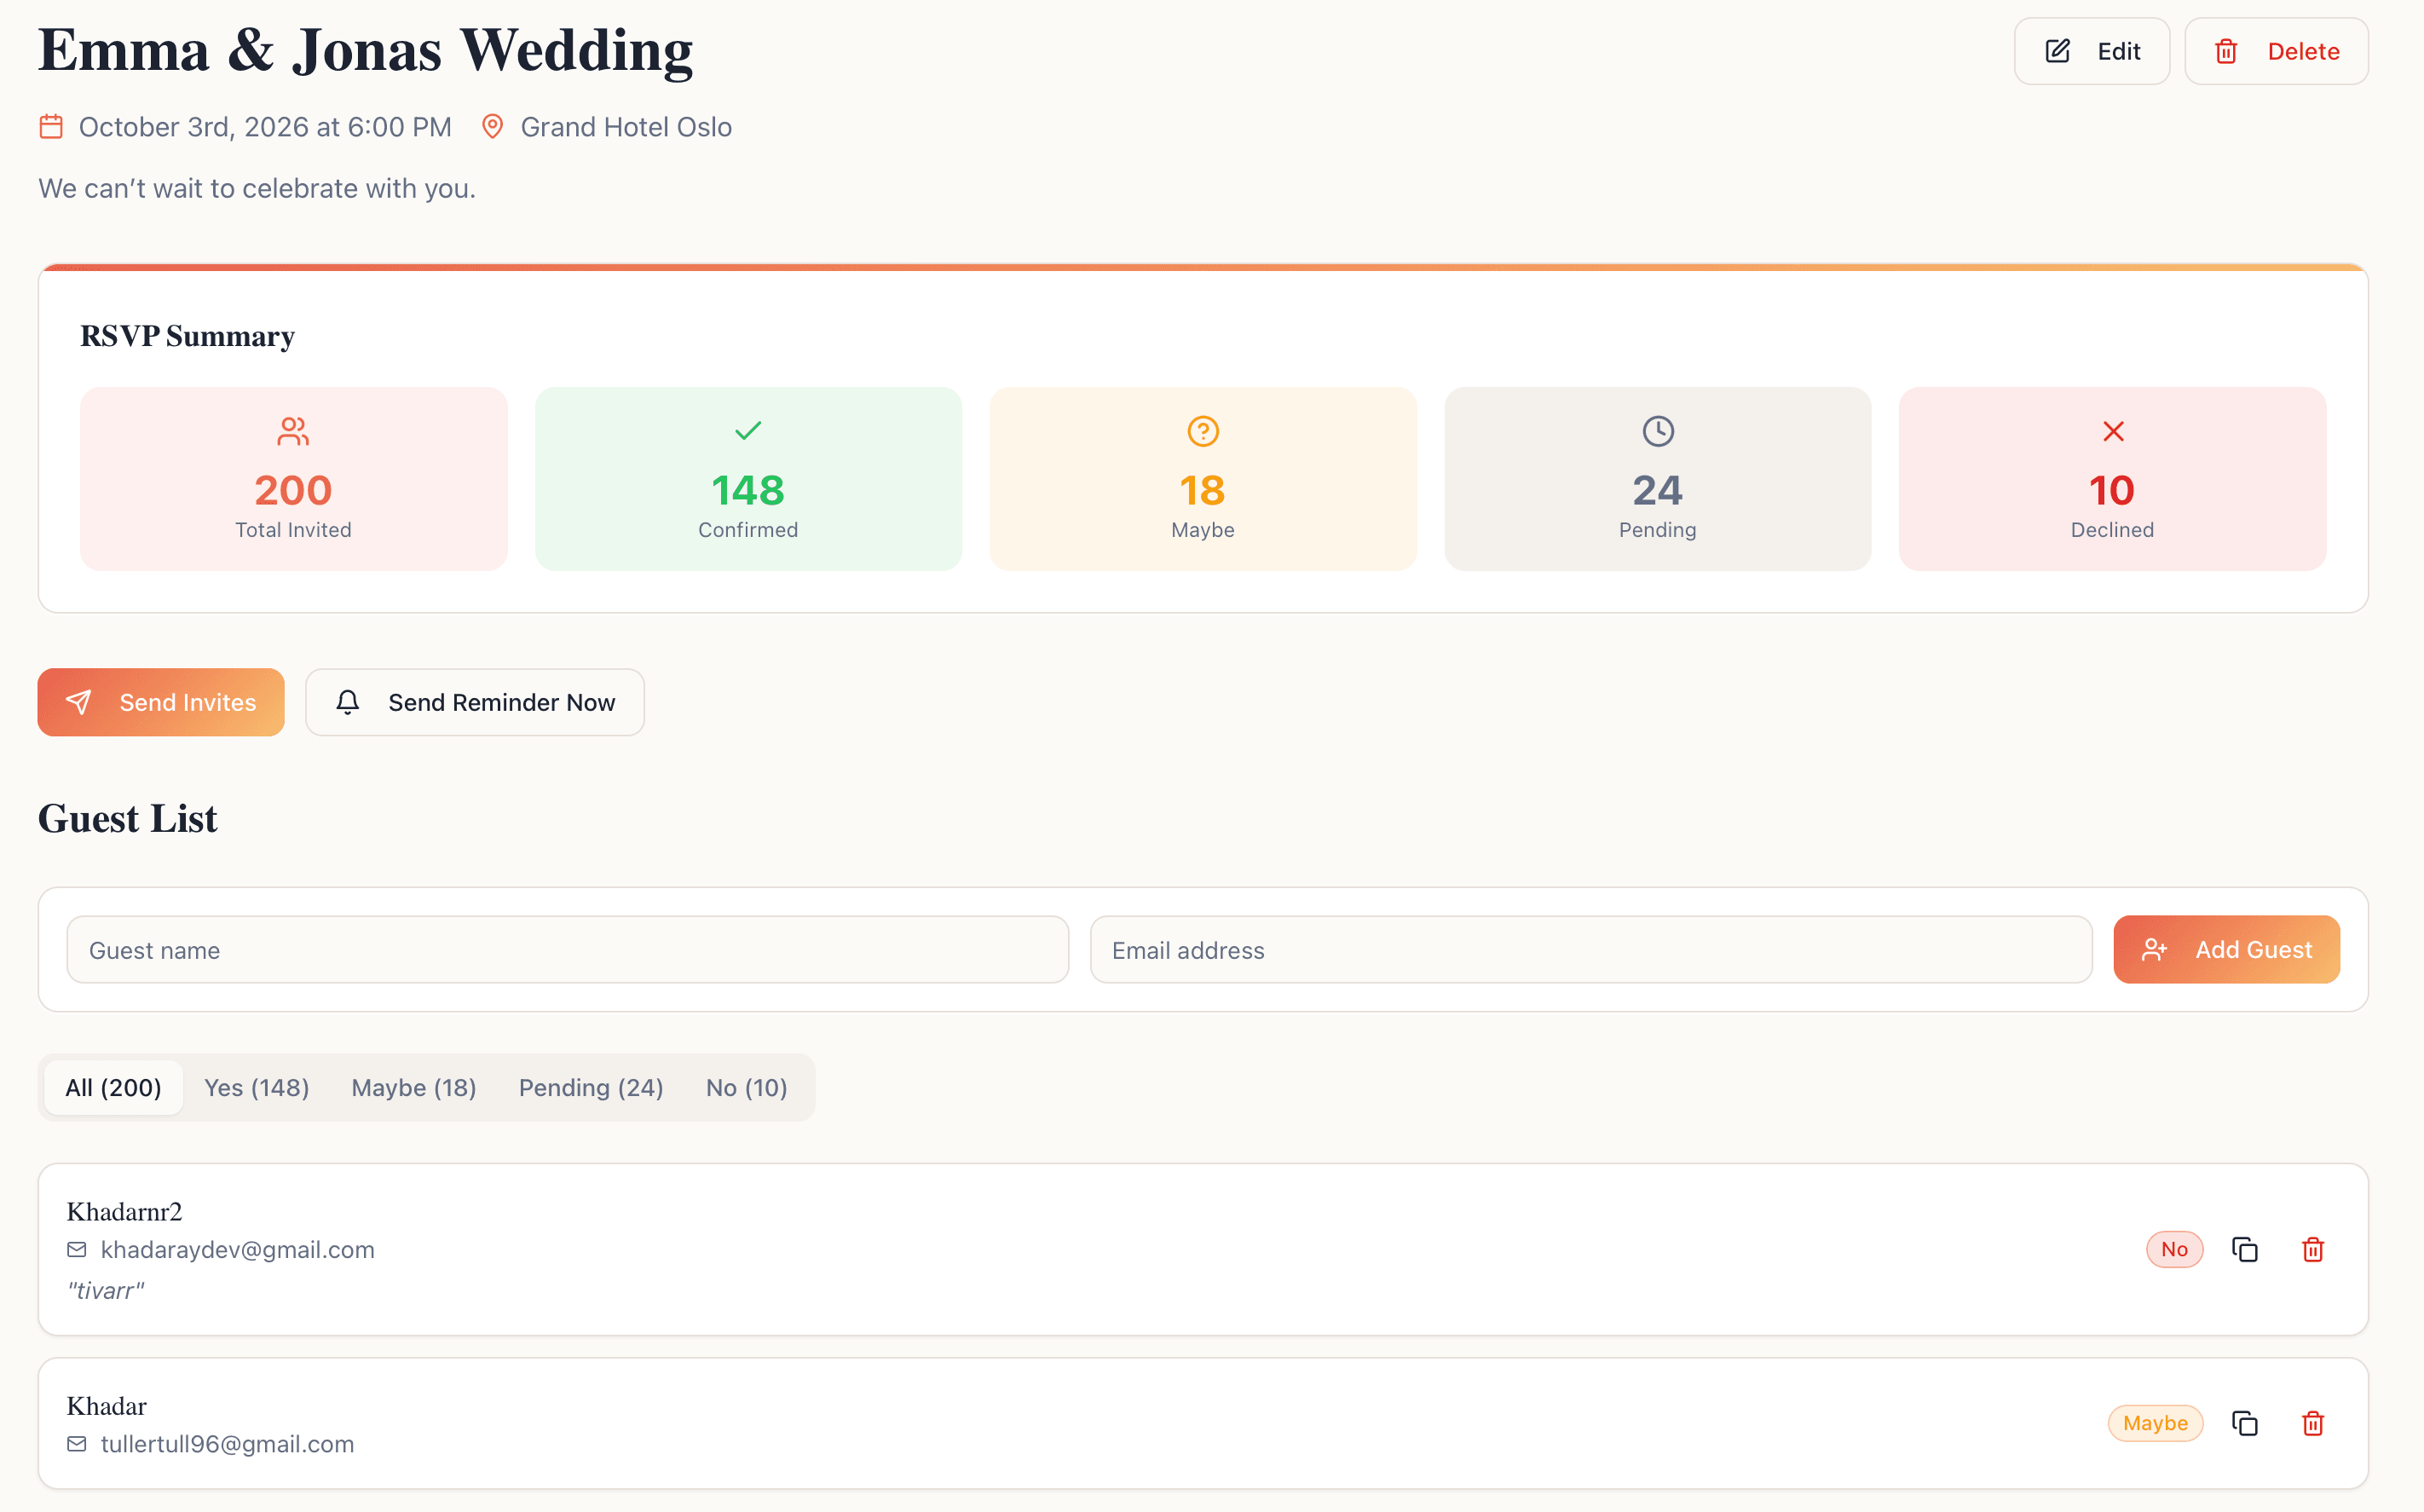Click the copy icon for Khadar

coord(2245,1423)
